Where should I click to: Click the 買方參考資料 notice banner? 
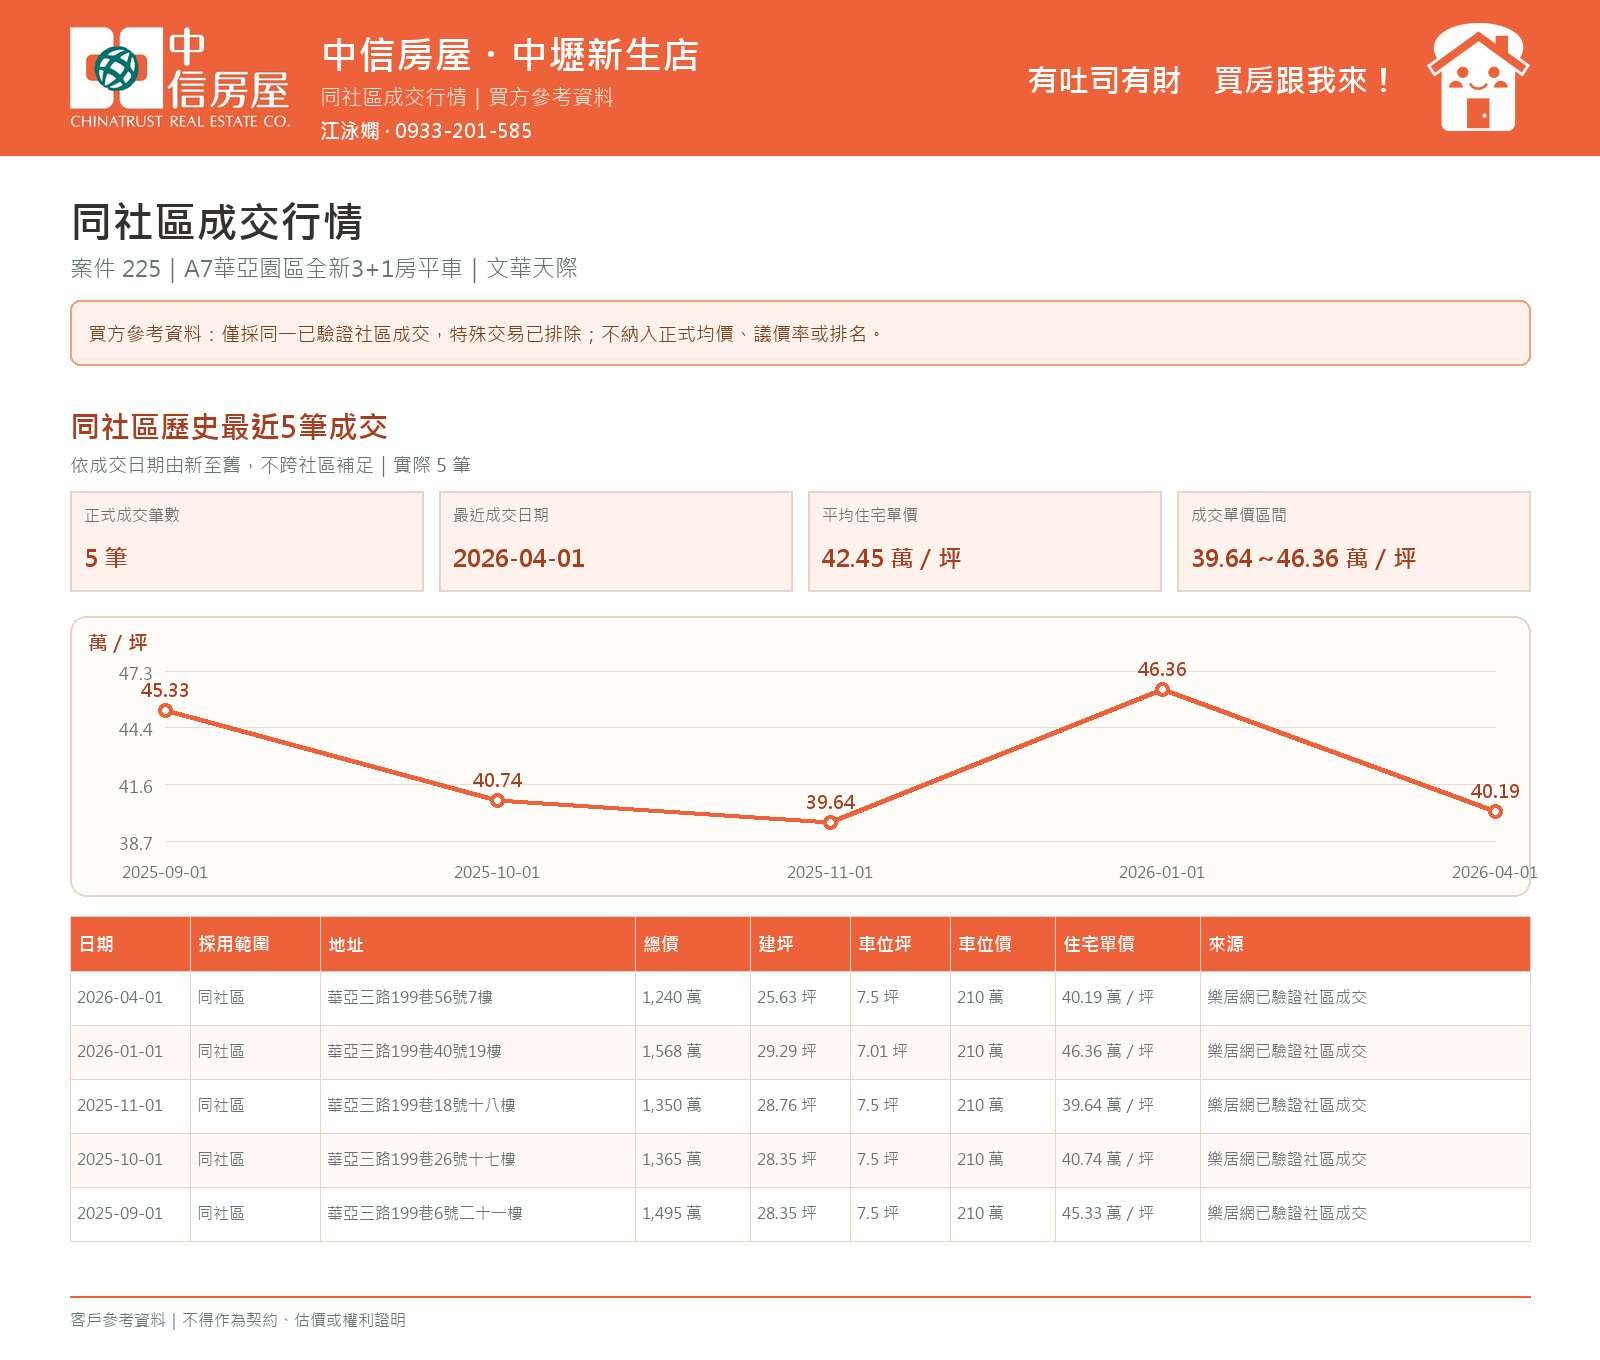800,333
